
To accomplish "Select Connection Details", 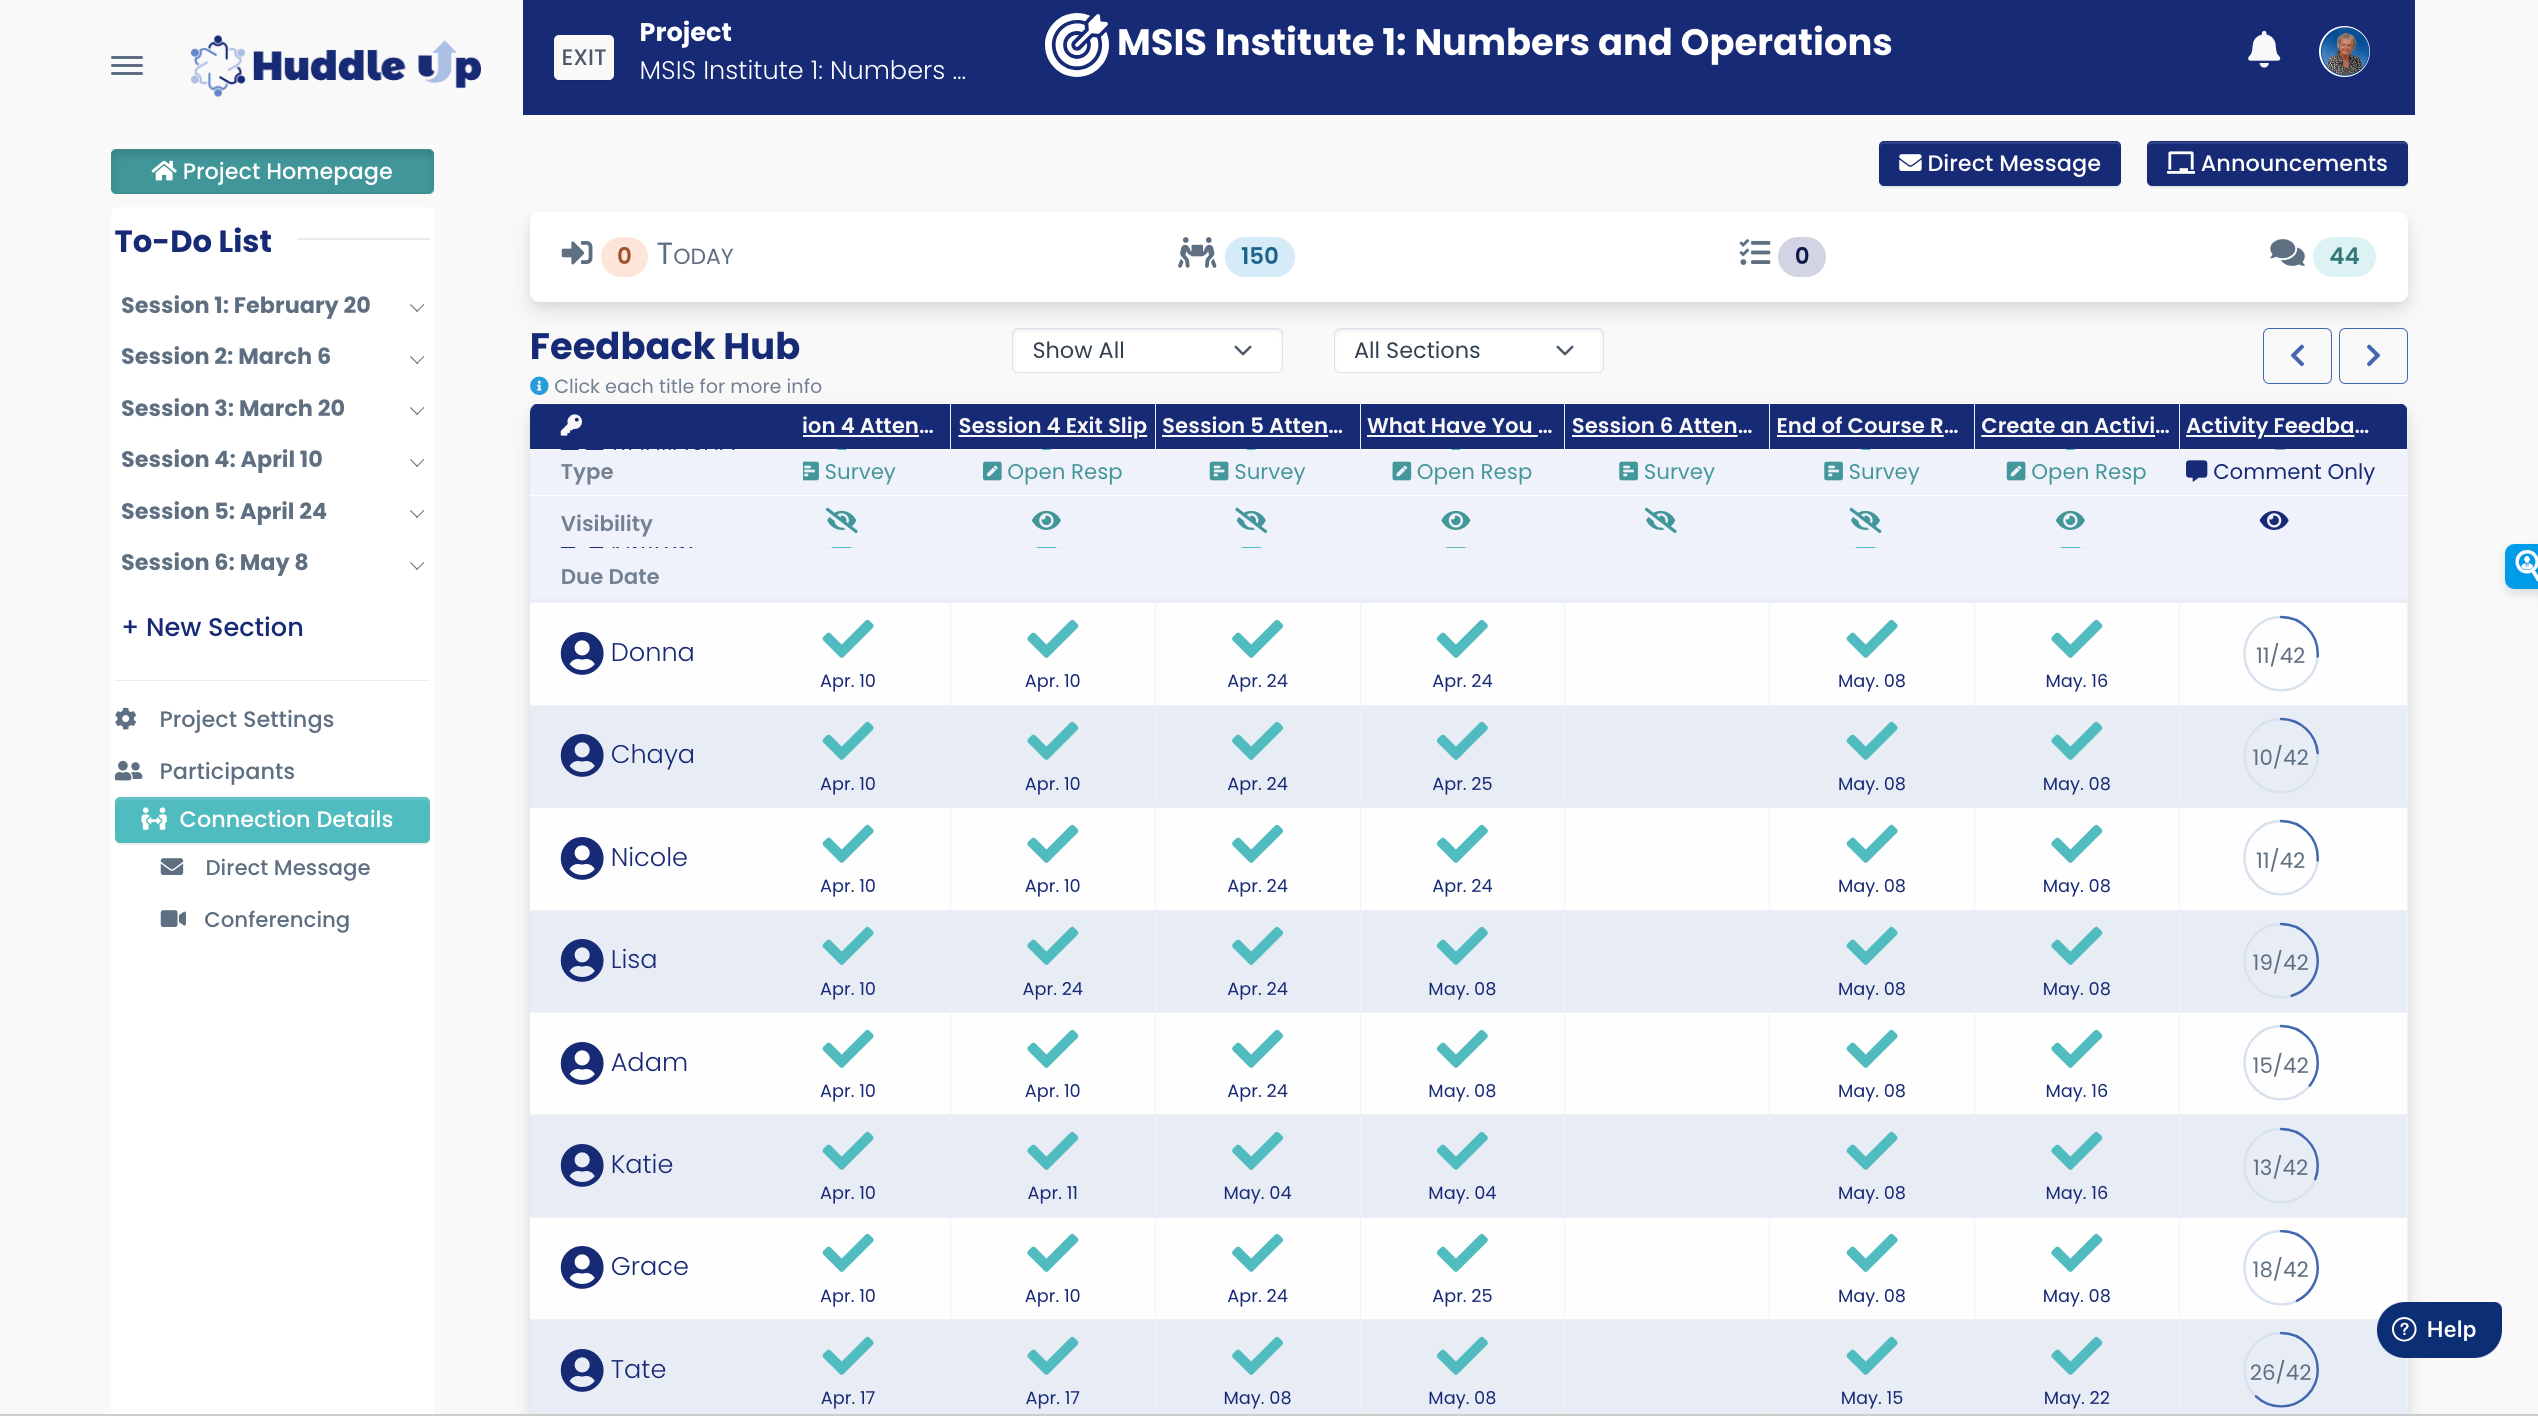I will (272, 819).
